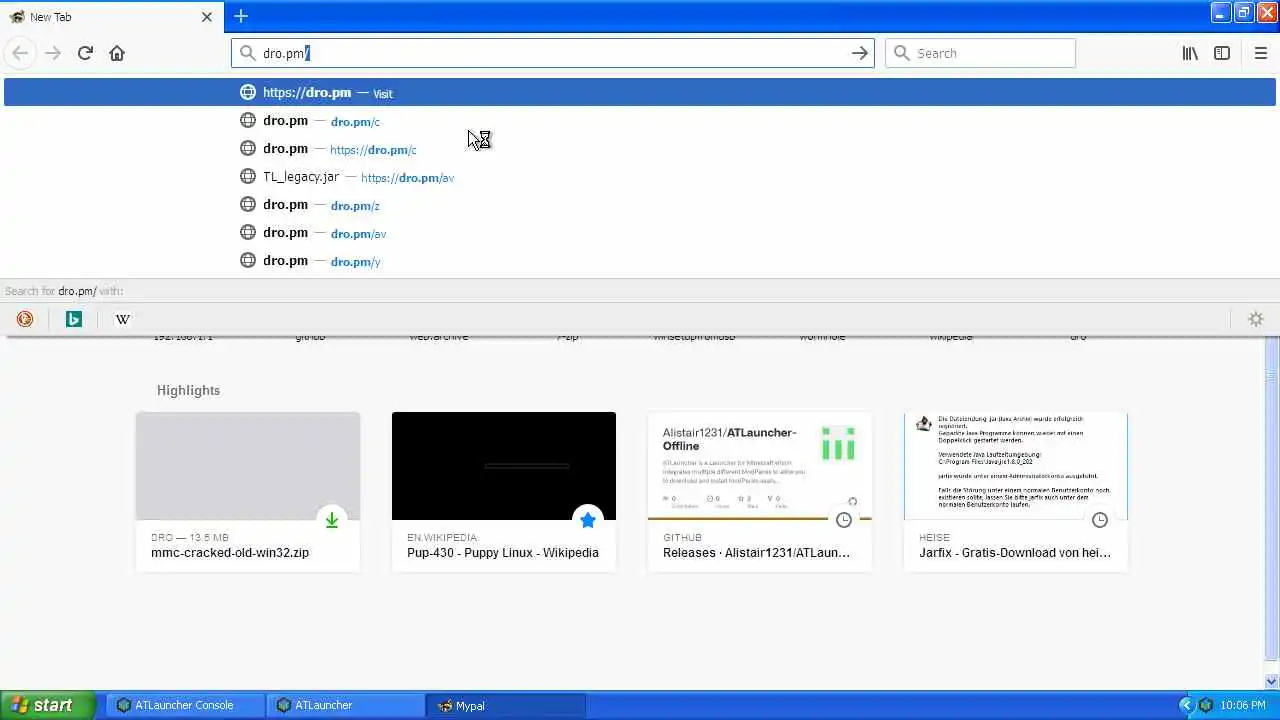Select the TL_legacy.jar suggestion
Viewport: 1280px width, 720px height.
[x=640, y=177]
